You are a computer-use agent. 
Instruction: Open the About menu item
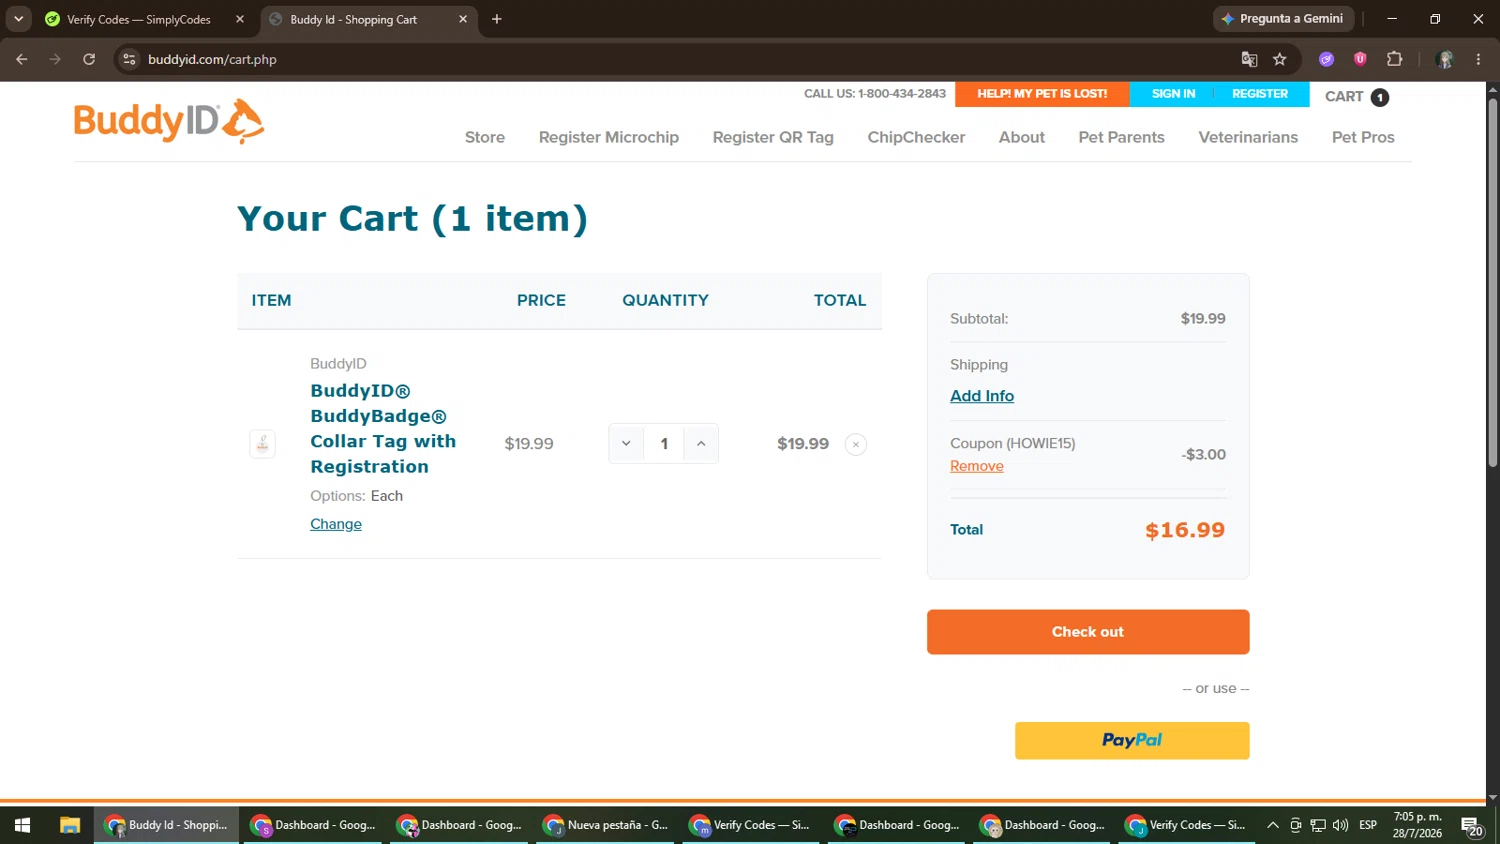point(1022,137)
